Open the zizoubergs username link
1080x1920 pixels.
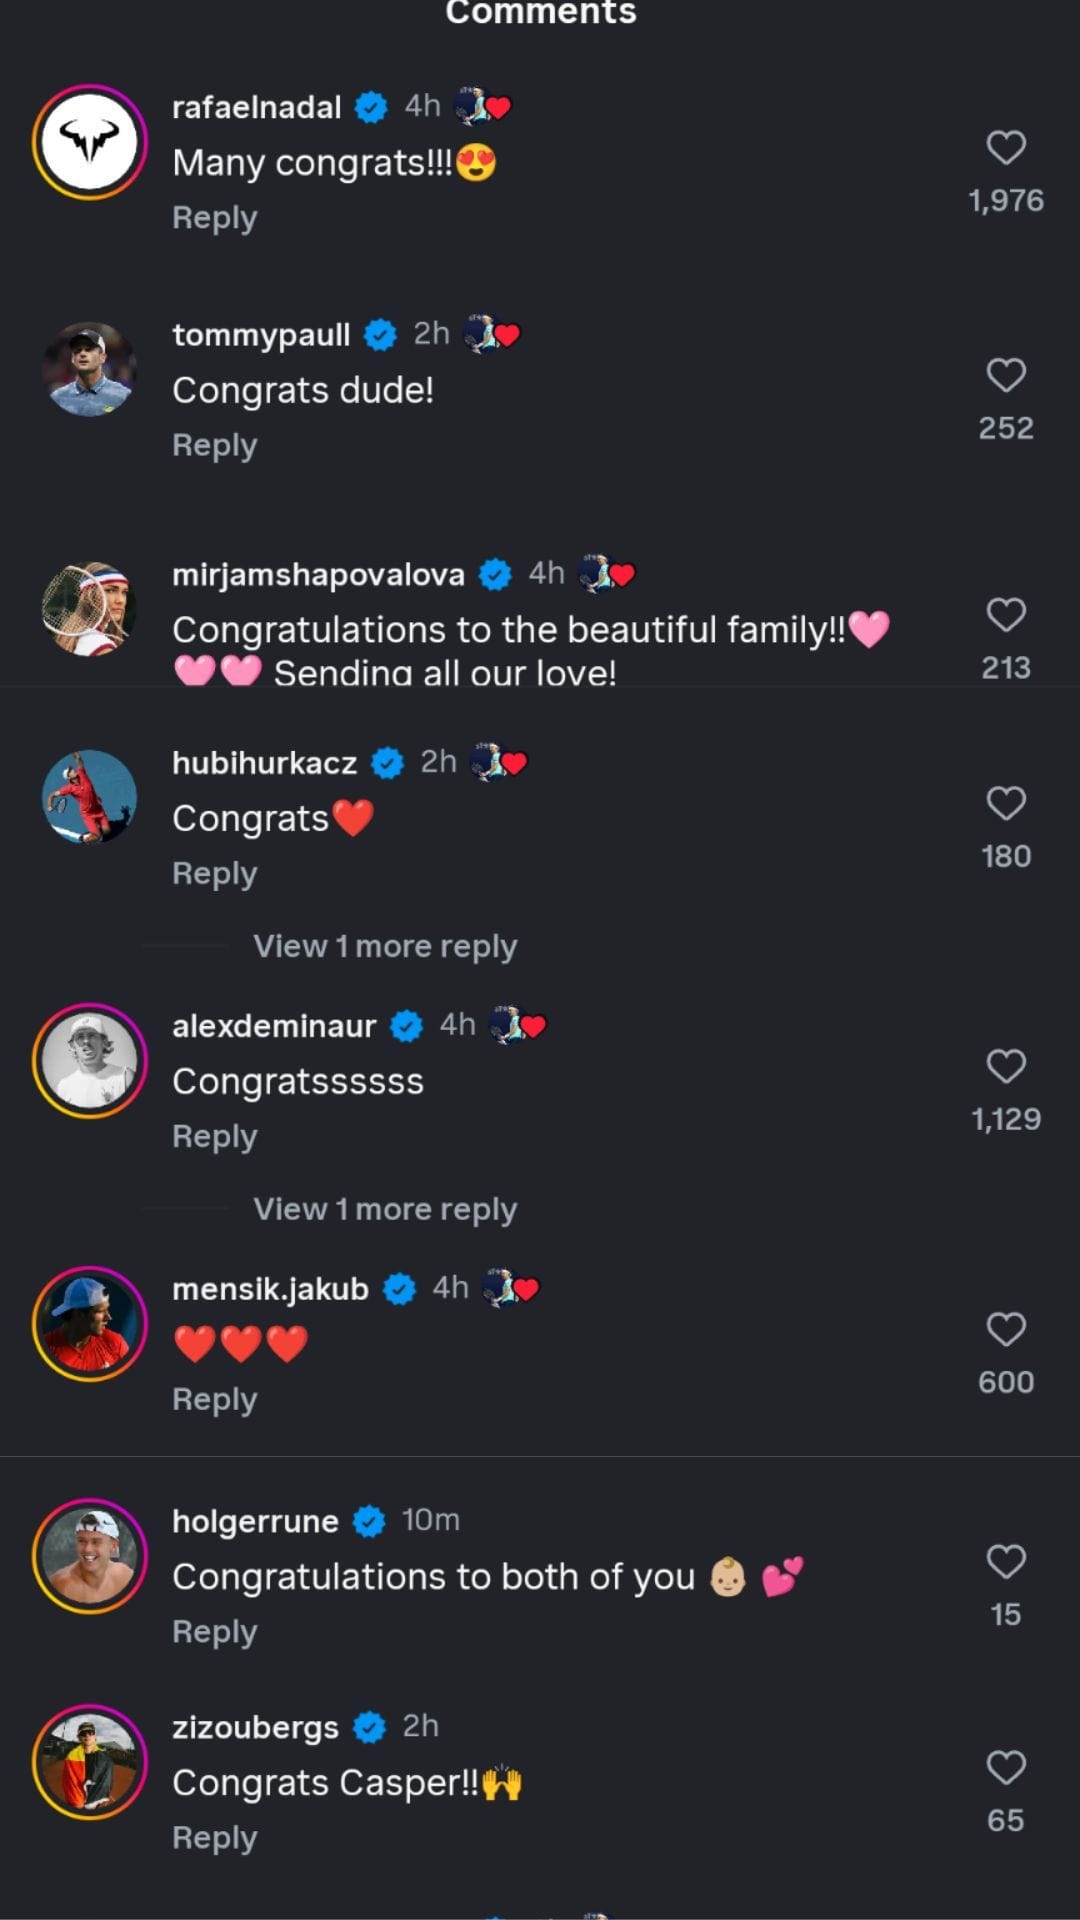tap(255, 1727)
